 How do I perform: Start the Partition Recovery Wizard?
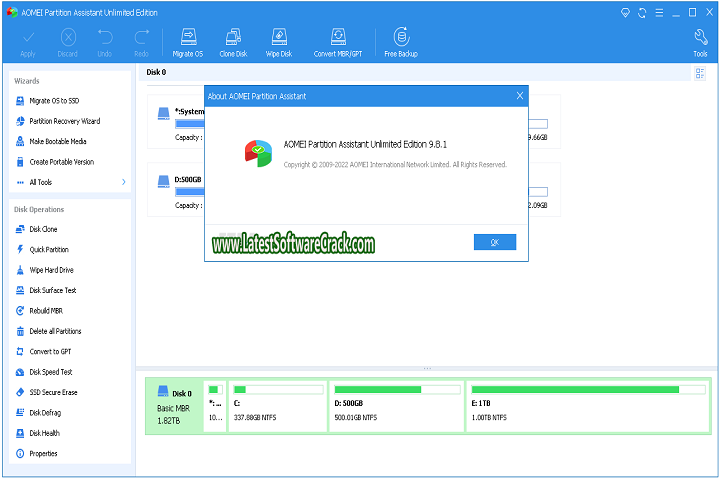pos(64,121)
